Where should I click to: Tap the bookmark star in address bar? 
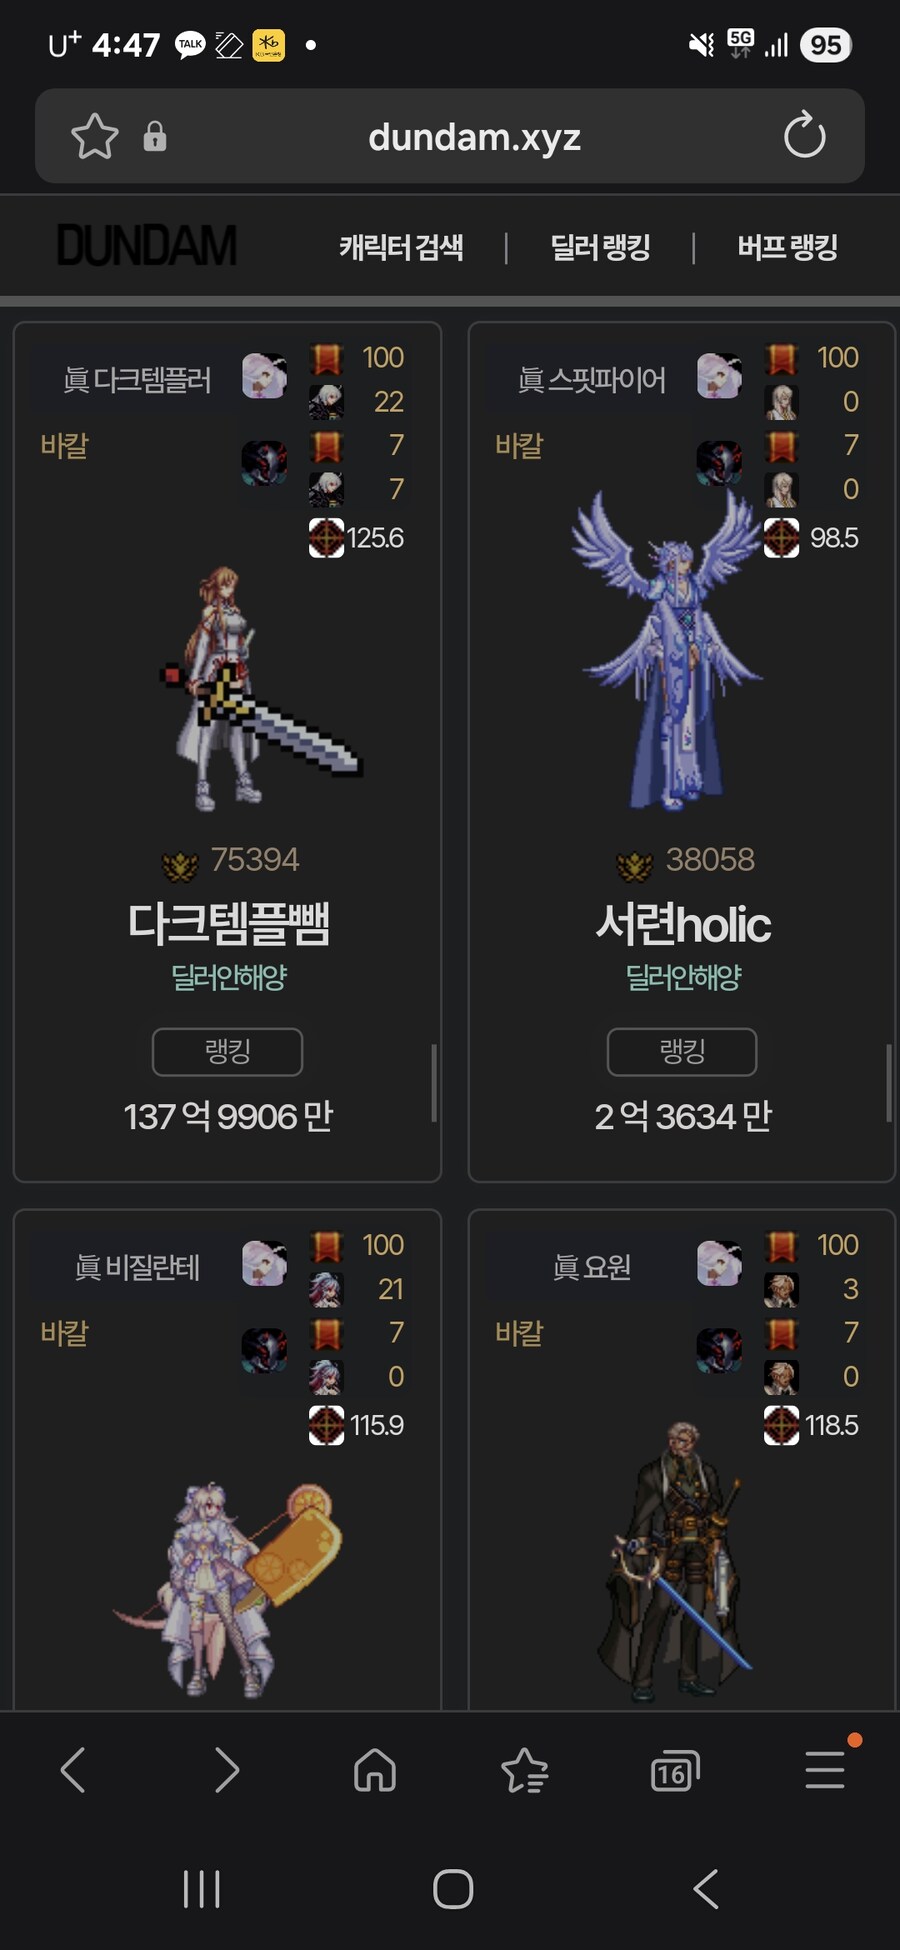point(95,136)
